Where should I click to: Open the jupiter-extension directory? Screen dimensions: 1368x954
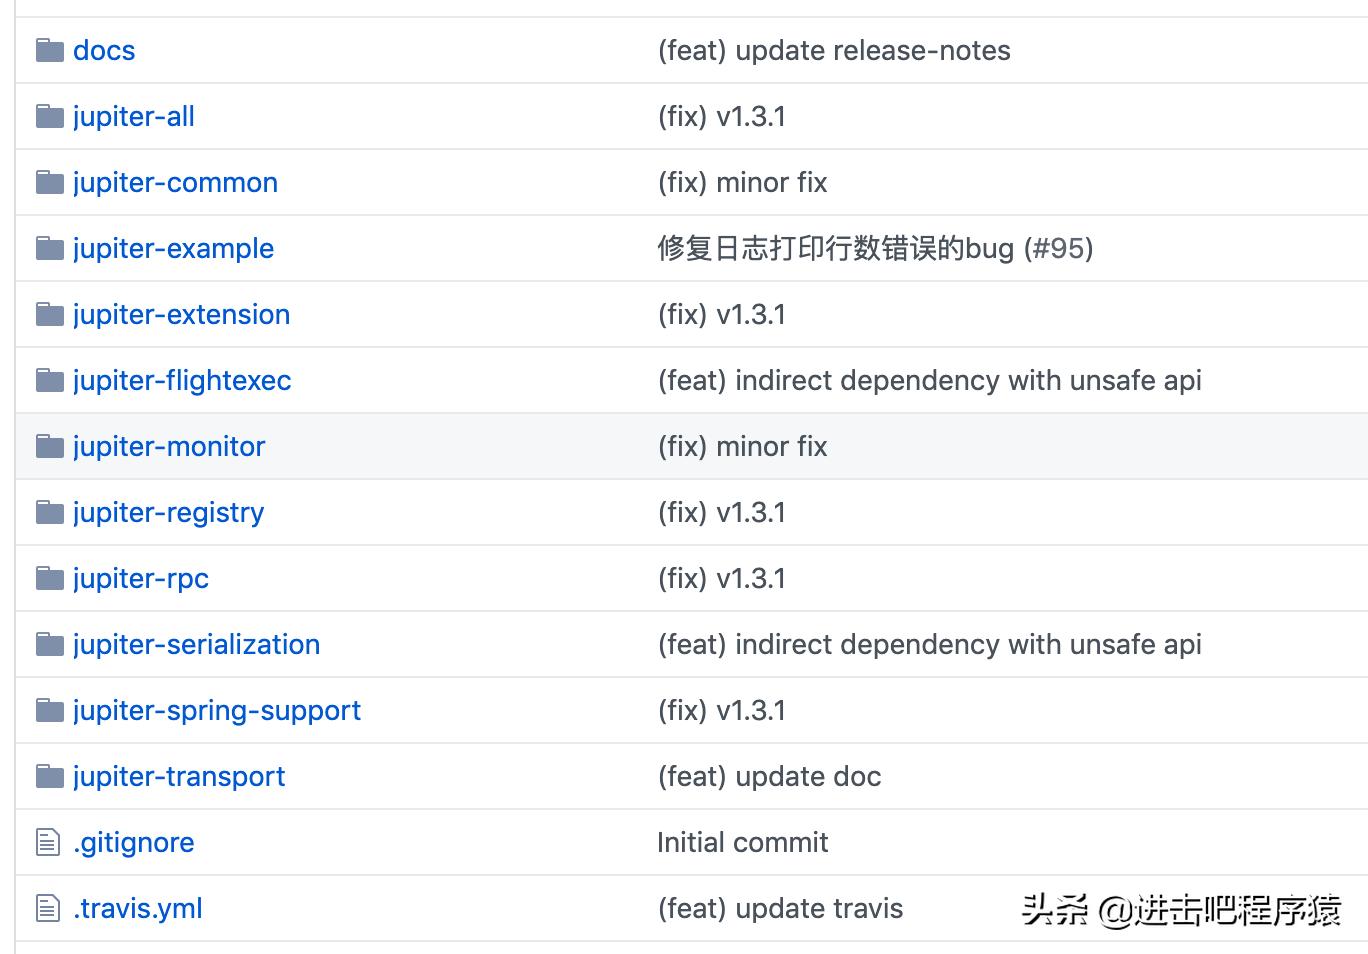(x=181, y=314)
